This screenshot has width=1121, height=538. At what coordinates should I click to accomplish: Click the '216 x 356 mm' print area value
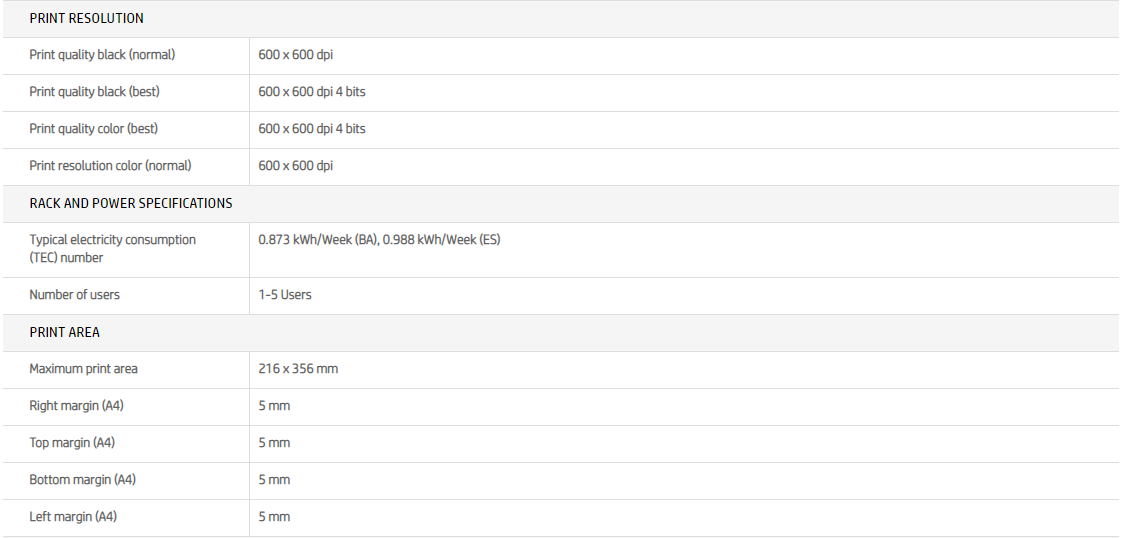(x=298, y=369)
